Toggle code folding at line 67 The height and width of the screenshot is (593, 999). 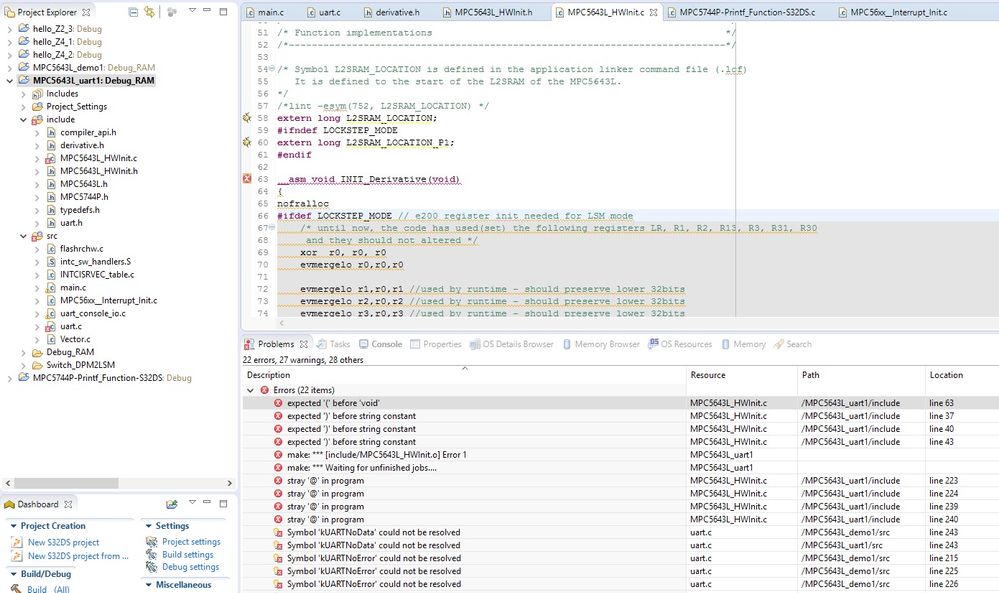click(272, 227)
